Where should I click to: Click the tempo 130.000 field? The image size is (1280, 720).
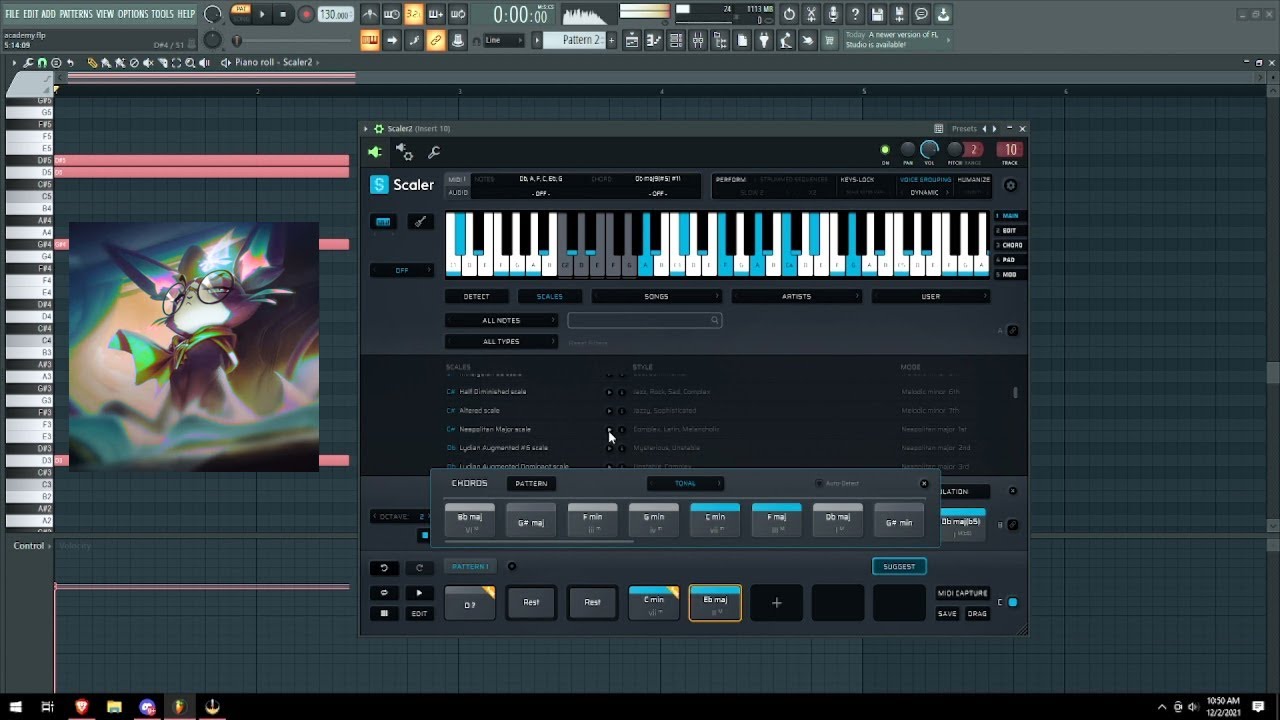click(x=335, y=15)
